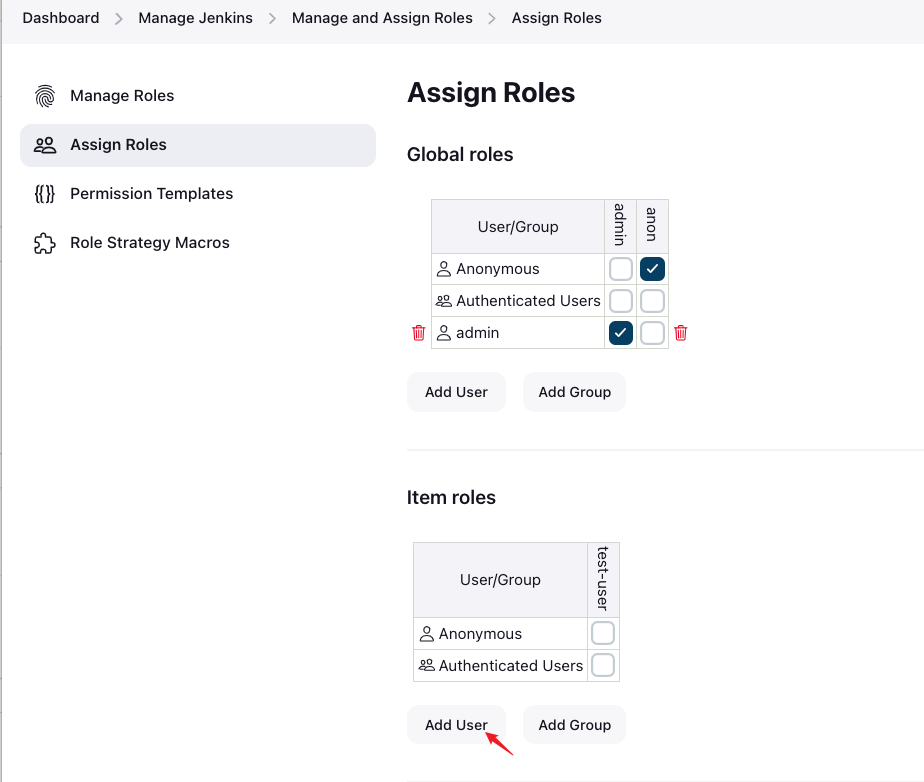Click the admin user name in Global roles
924x782 pixels.
point(478,333)
